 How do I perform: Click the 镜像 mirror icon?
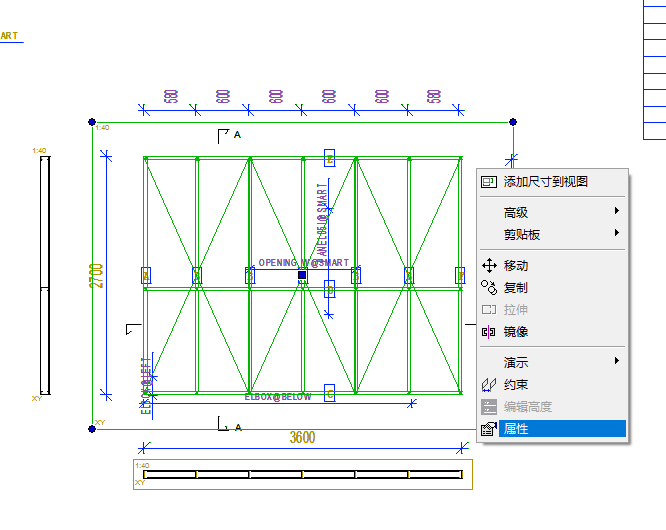488,332
